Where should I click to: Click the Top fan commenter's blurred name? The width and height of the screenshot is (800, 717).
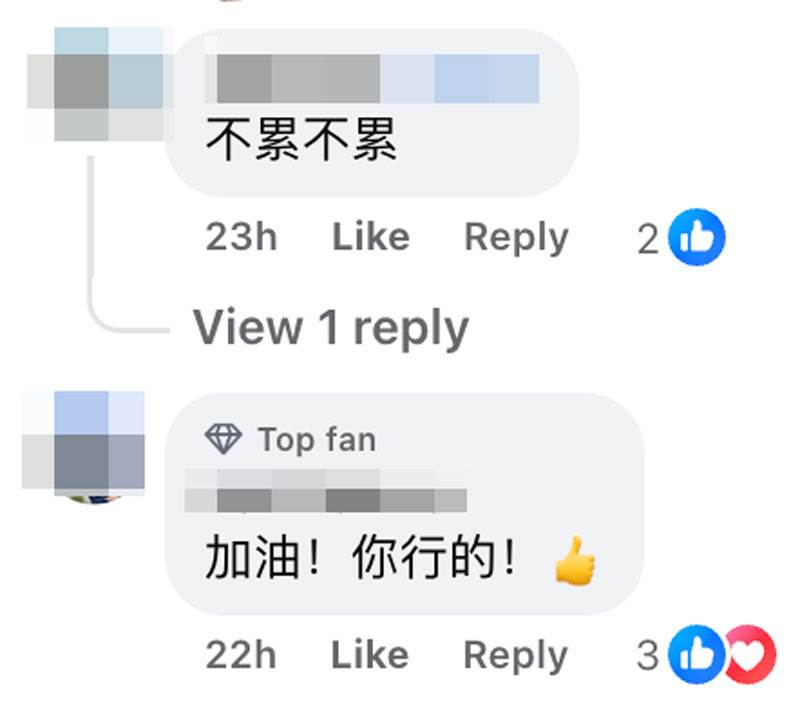click(x=326, y=491)
